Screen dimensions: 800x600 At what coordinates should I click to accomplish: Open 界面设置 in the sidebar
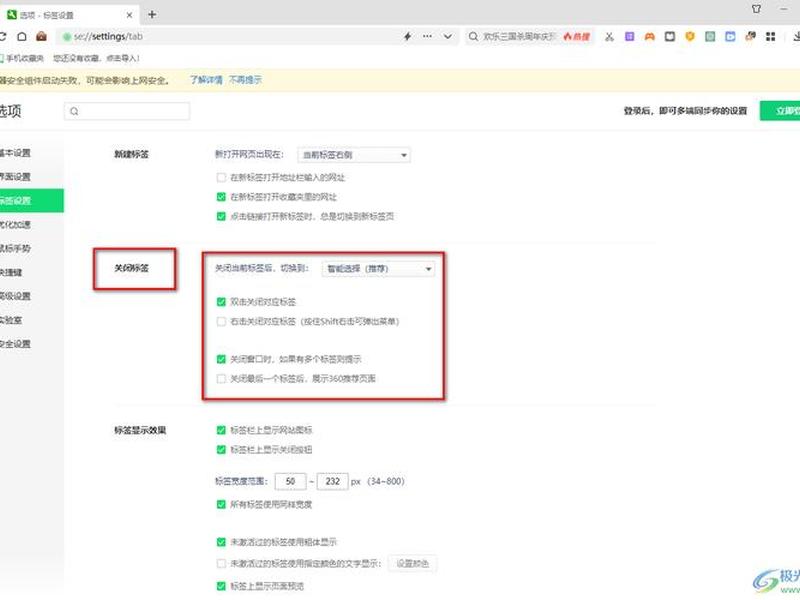click(x=15, y=177)
